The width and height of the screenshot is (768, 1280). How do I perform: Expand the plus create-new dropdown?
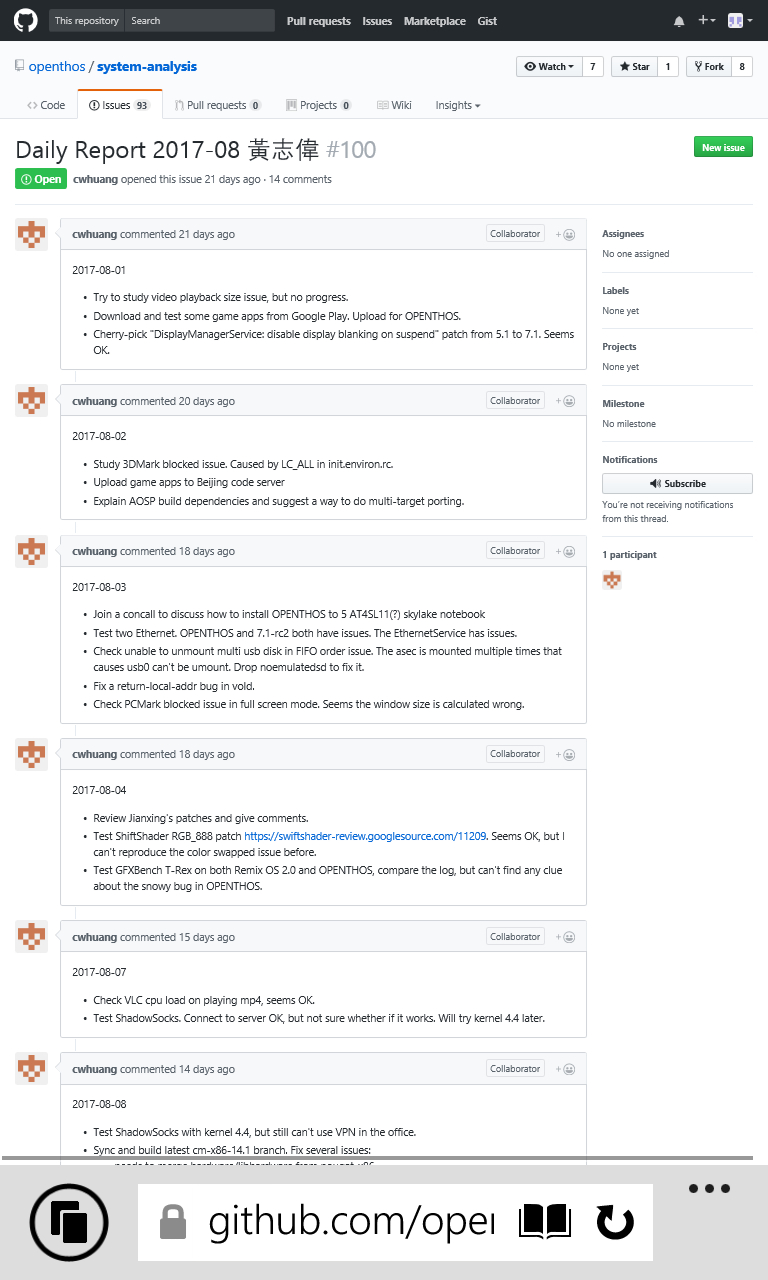click(x=706, y=21)
